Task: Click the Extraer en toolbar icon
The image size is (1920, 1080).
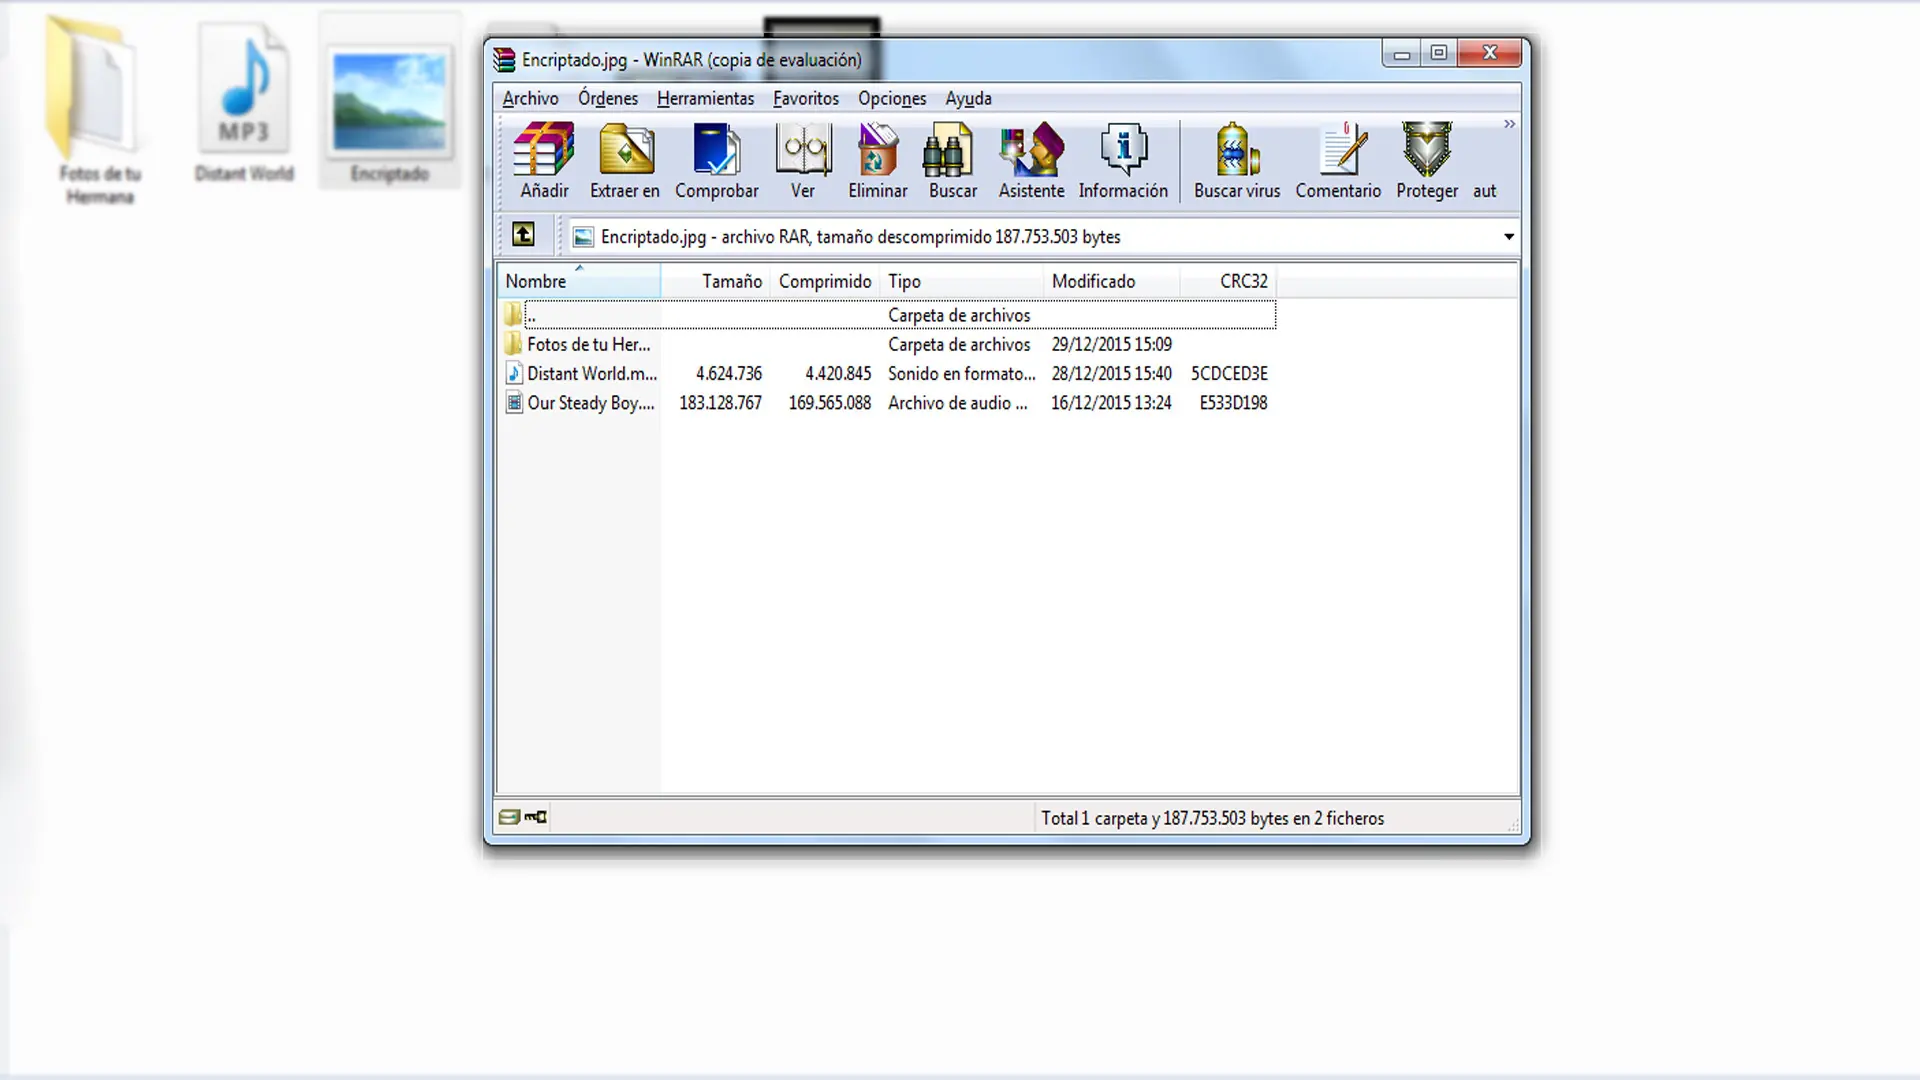Action: coord(626,150)
